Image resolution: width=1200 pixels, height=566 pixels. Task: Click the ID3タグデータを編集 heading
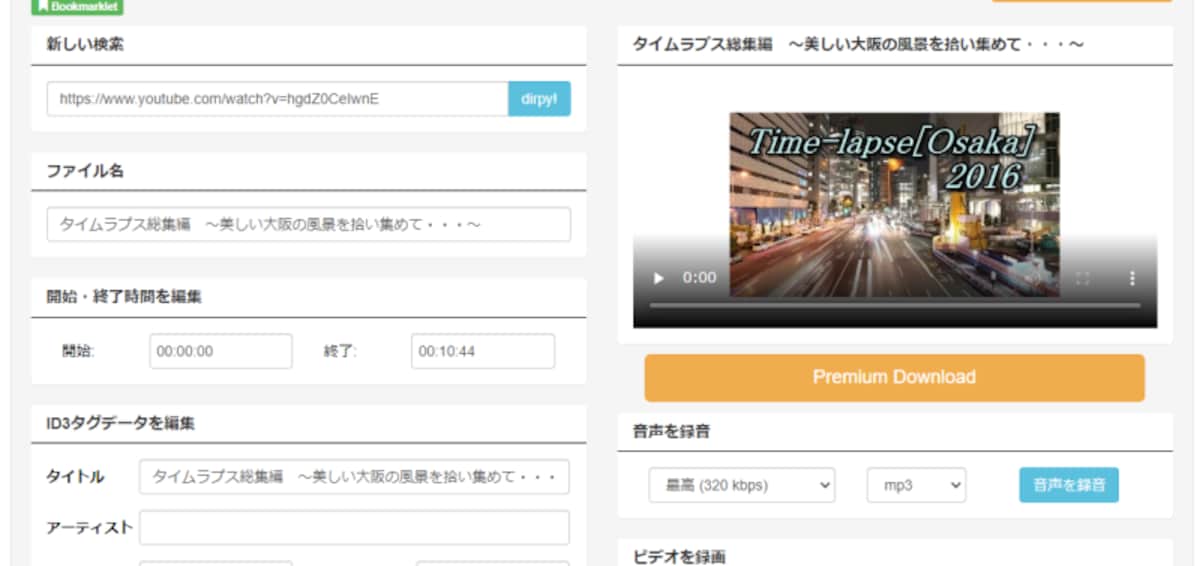tap(120, 423)
